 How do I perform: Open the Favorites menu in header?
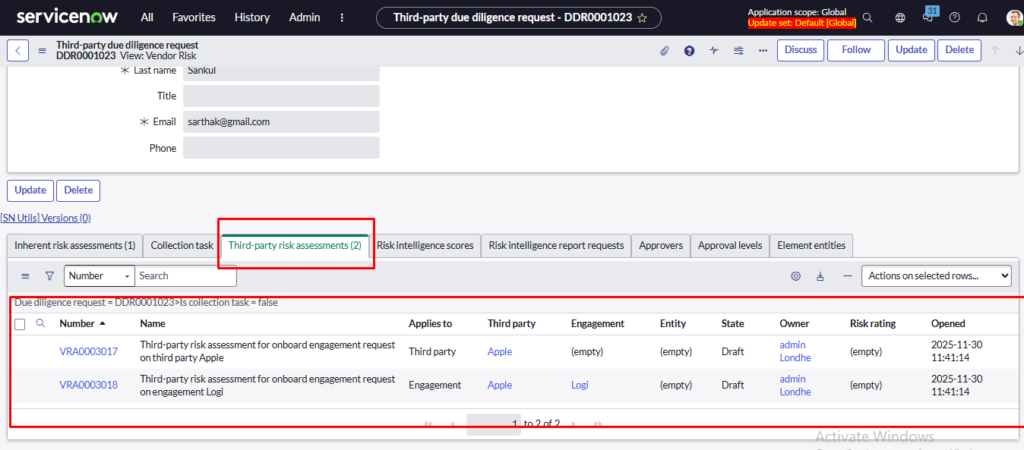(x=193, y=18)
